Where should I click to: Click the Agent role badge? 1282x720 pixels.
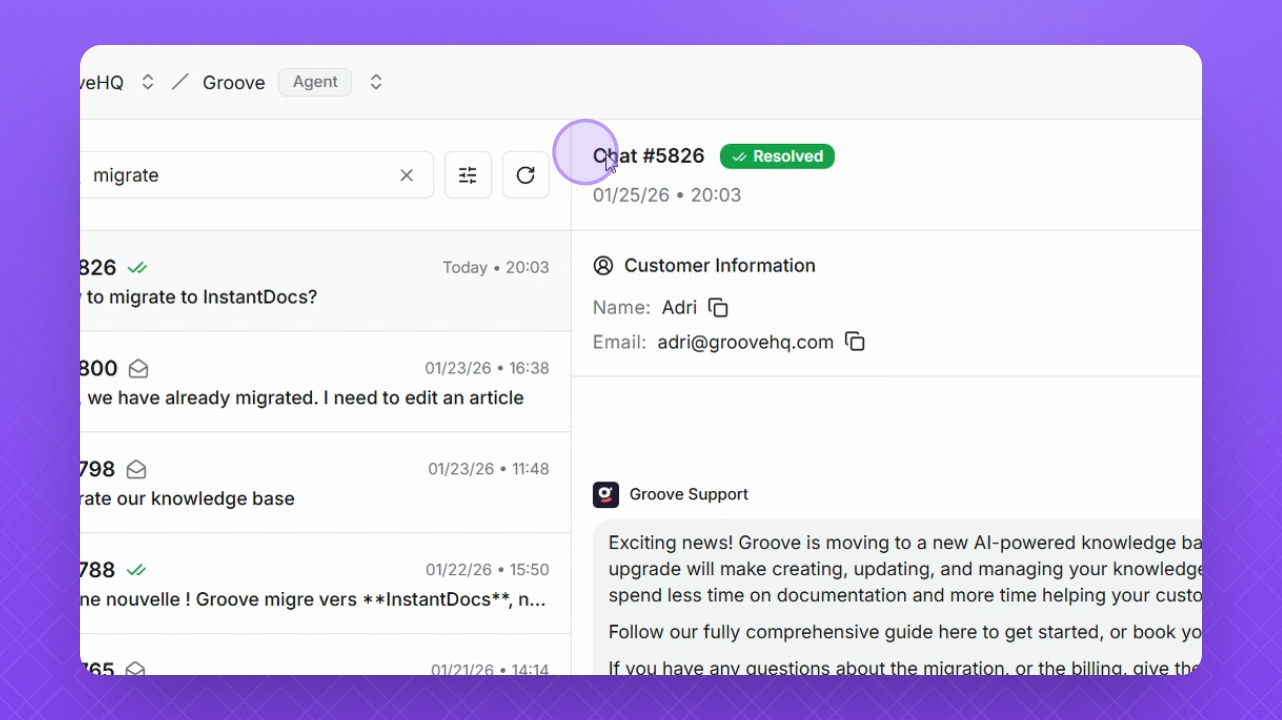click(315, 82)
